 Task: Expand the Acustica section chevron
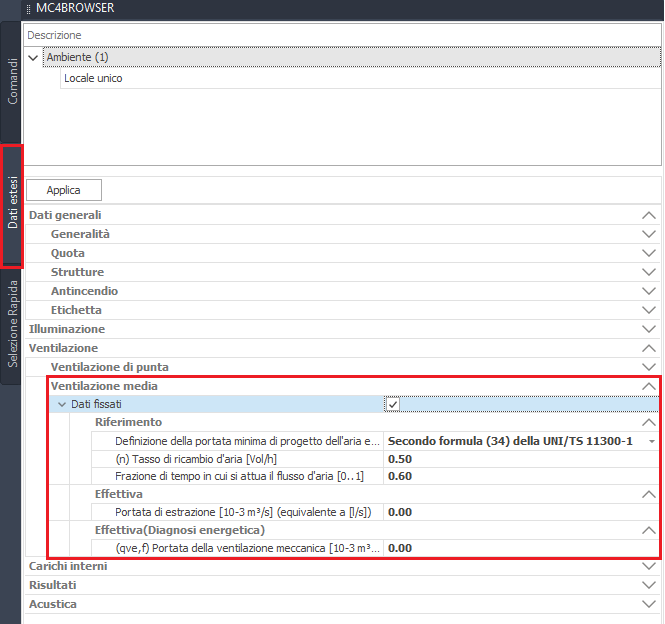point(649,604)
